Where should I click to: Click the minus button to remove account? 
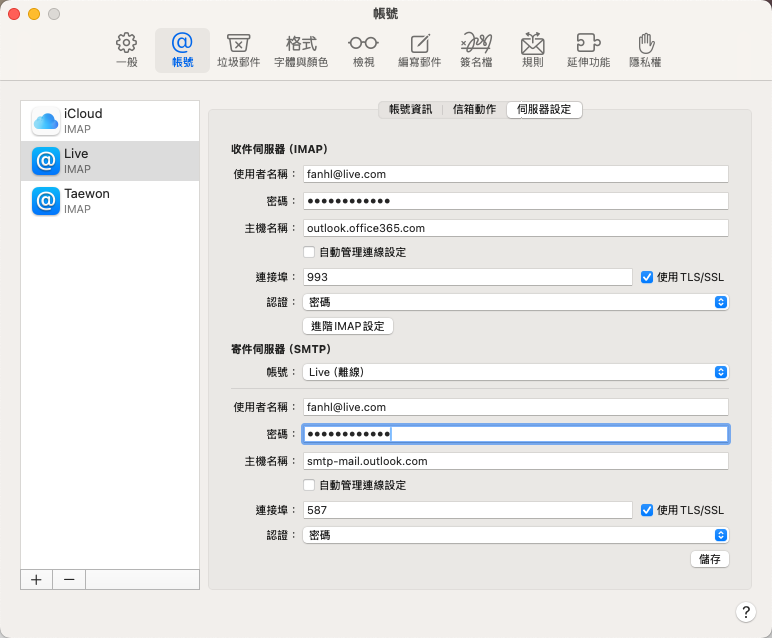click(69, 579)
